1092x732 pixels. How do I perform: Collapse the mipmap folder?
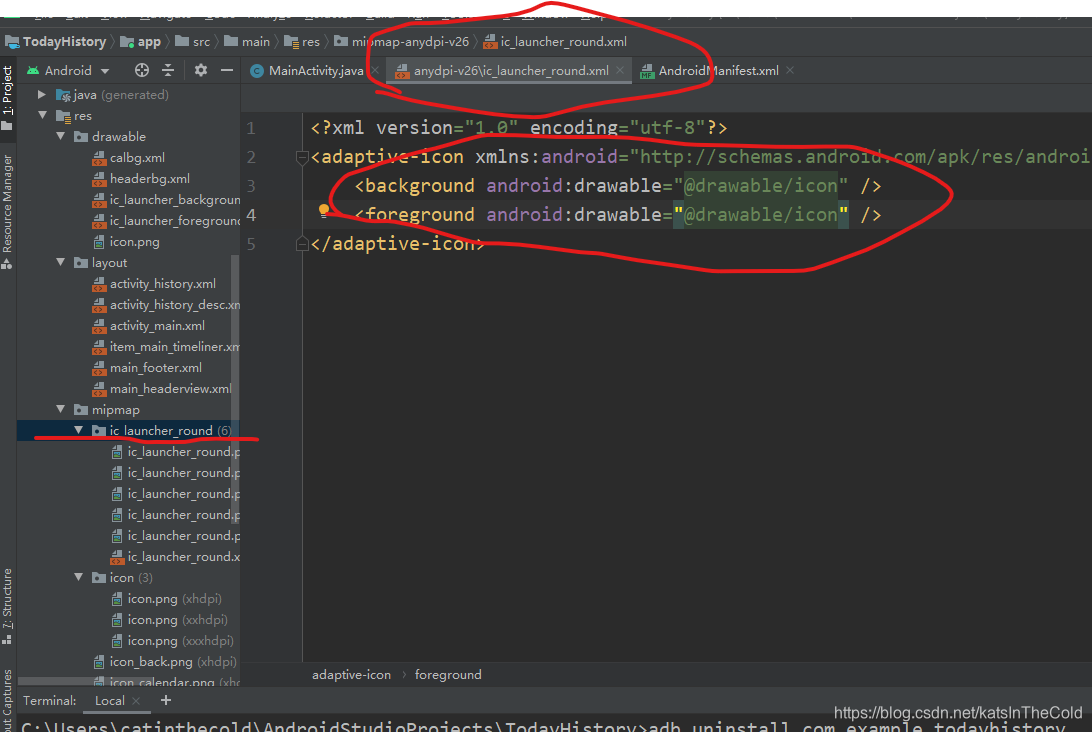pyautogui.click(x=61, y=409)
